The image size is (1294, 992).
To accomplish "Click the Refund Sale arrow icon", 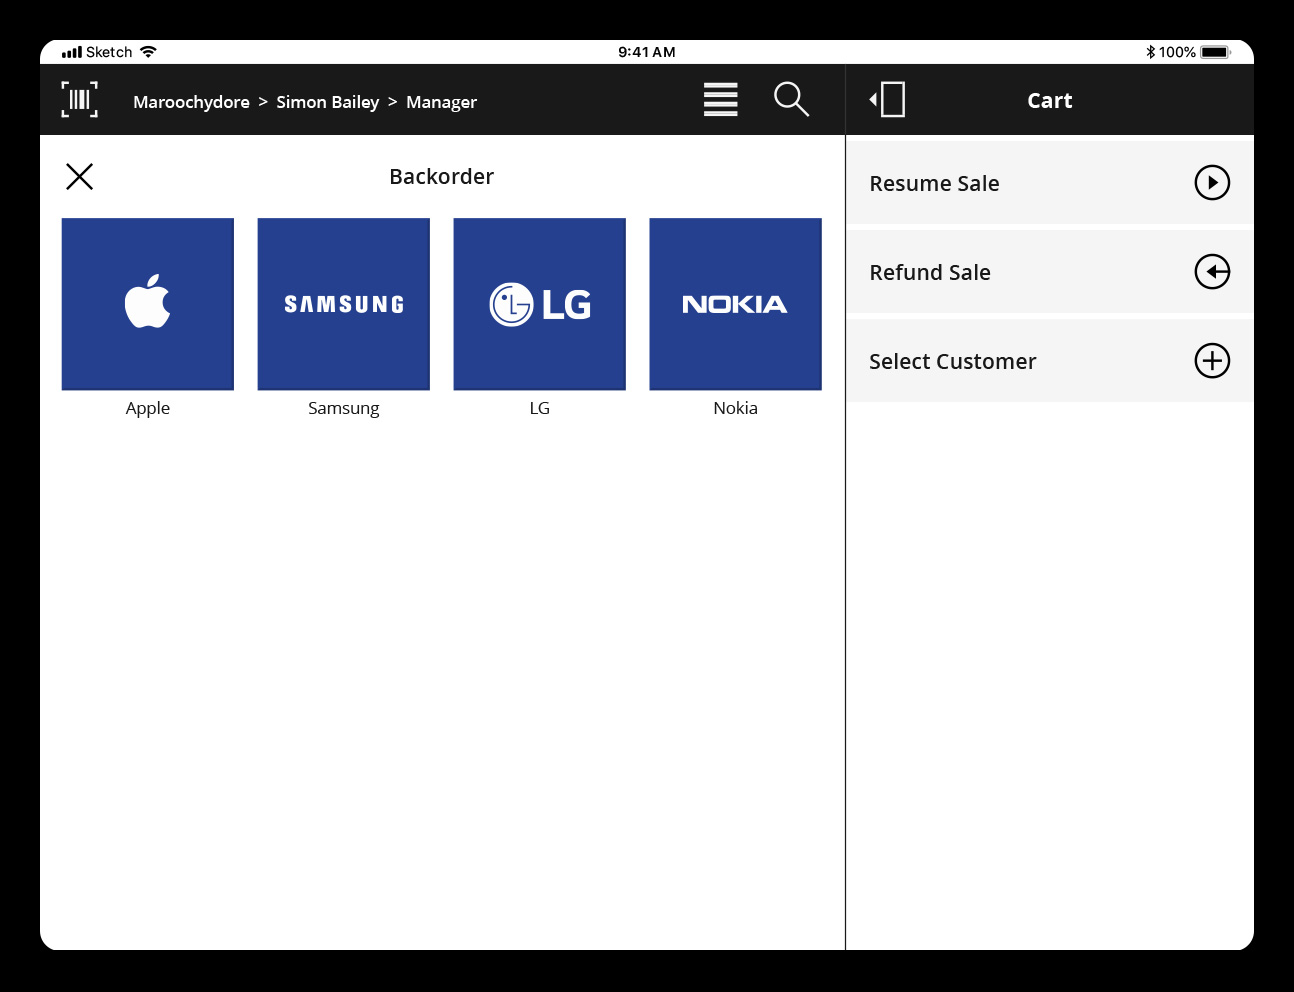I will (1212, 272).
